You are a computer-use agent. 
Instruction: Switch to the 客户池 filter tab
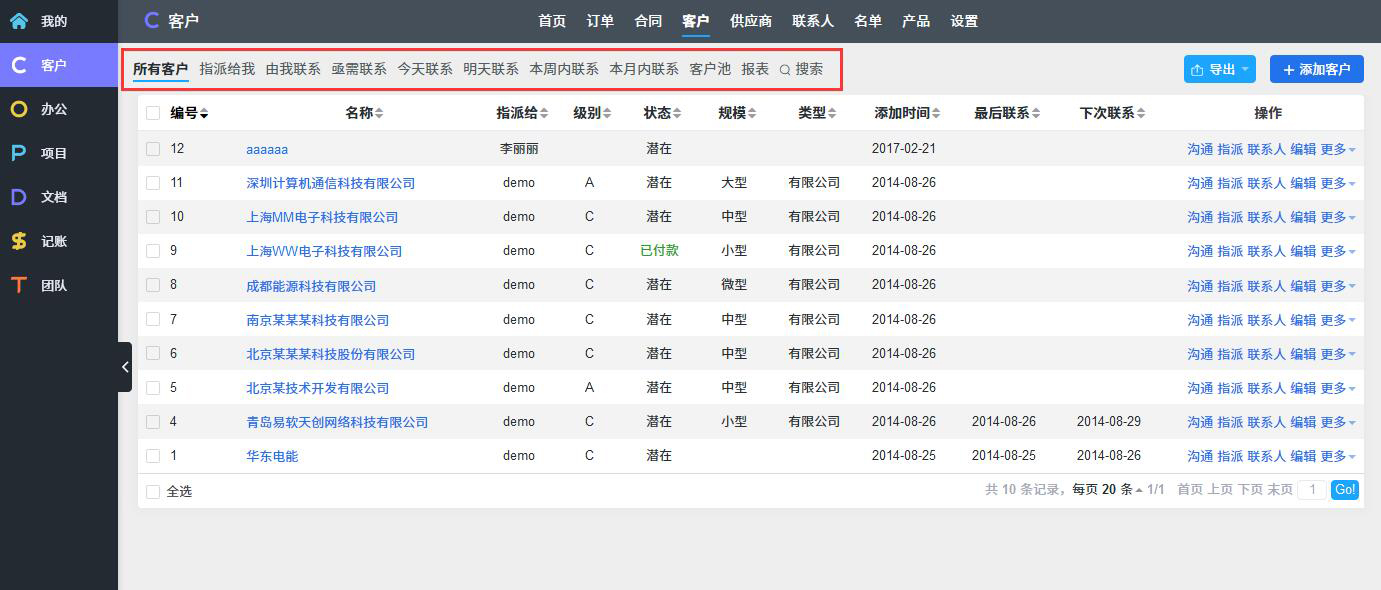710,69
